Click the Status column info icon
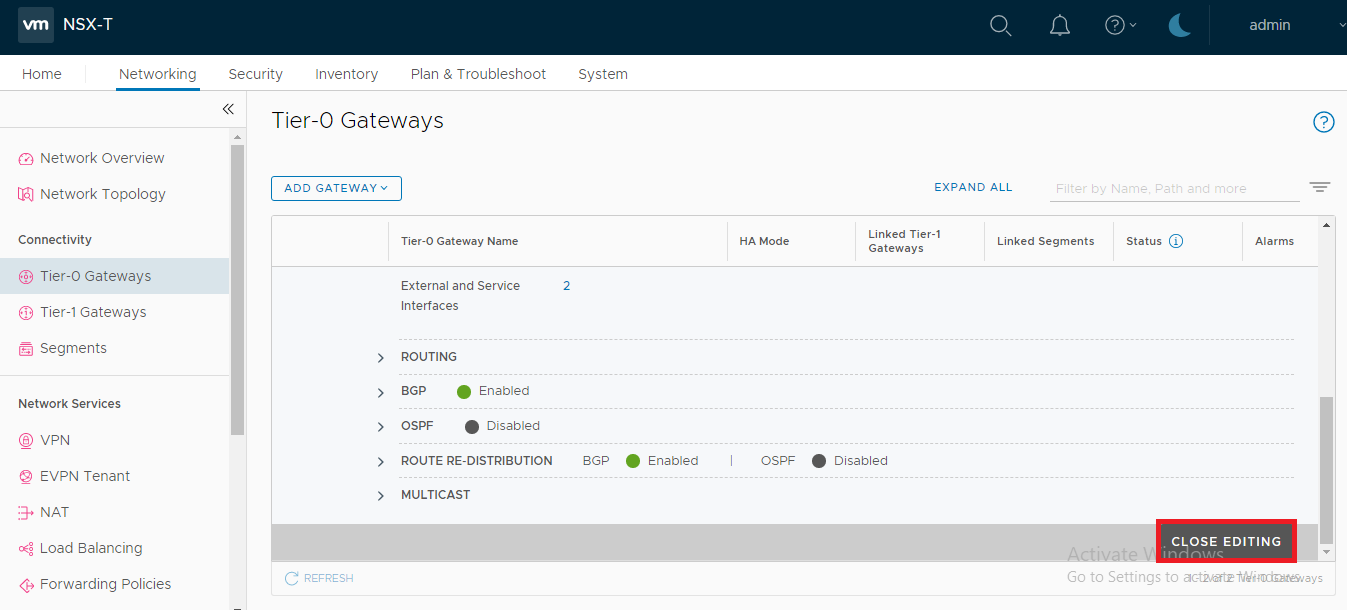 point(1176,241)
